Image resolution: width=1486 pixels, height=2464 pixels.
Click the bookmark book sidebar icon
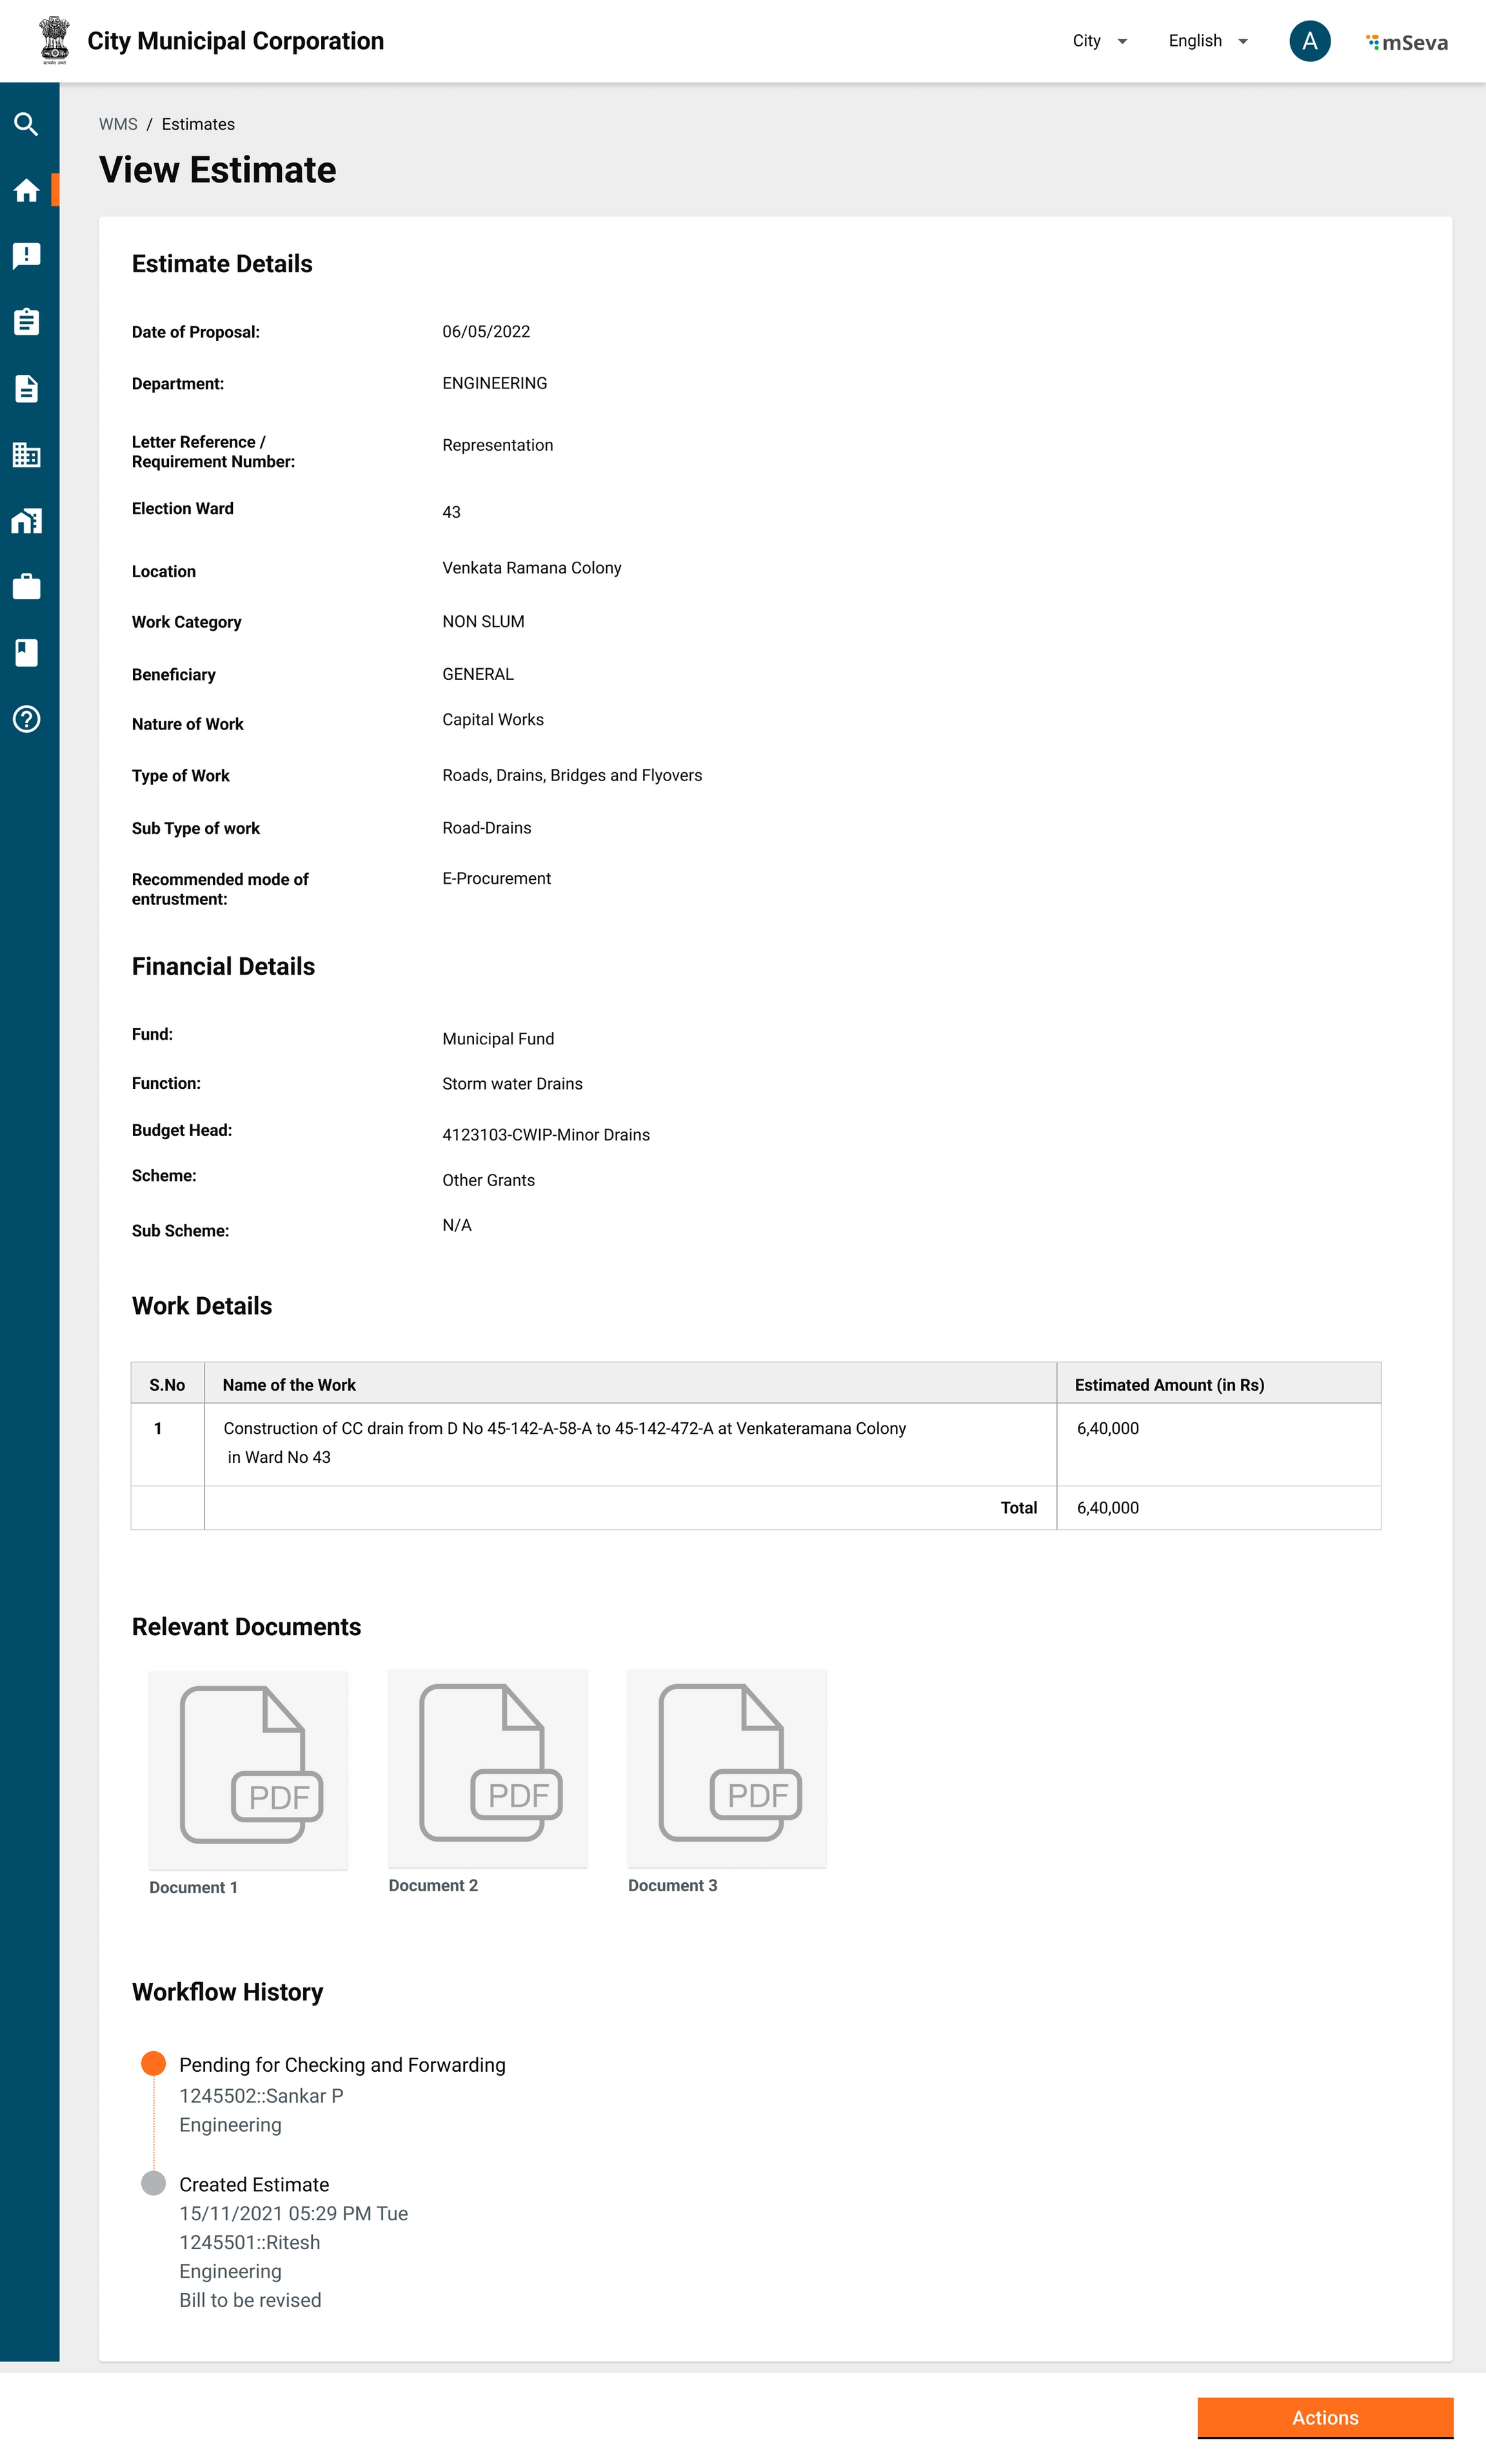[x=27, y=653]
